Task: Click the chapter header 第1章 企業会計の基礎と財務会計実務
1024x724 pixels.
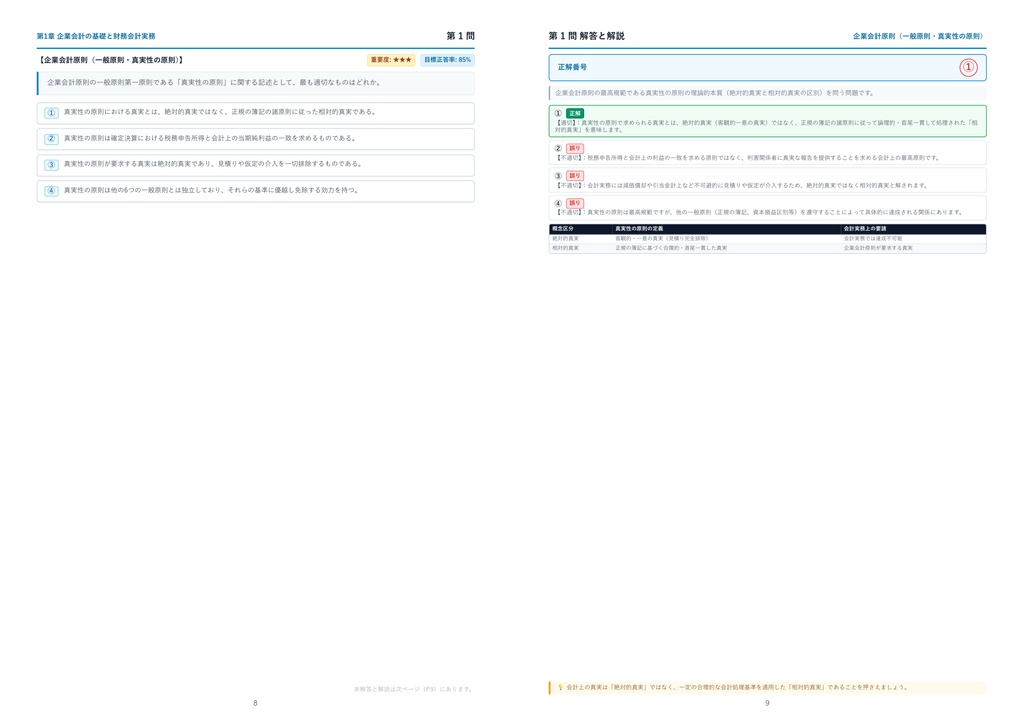Action: tap(96, 37)
